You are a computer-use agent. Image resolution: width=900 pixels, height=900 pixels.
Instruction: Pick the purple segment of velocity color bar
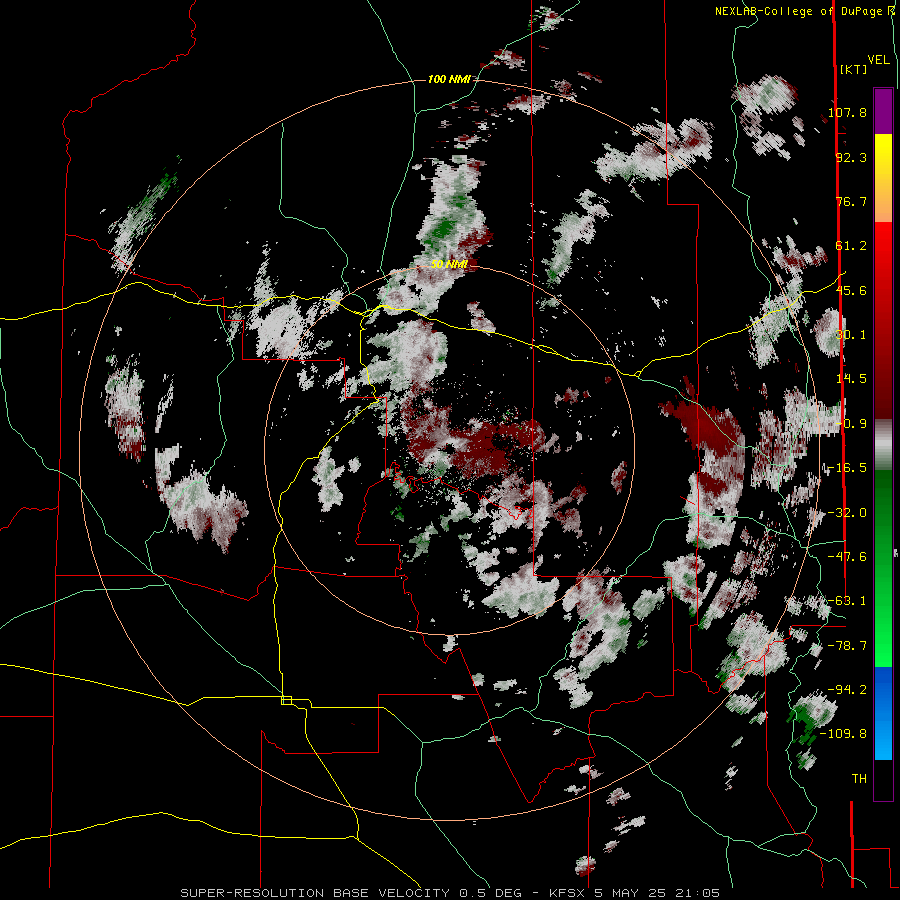883,112
